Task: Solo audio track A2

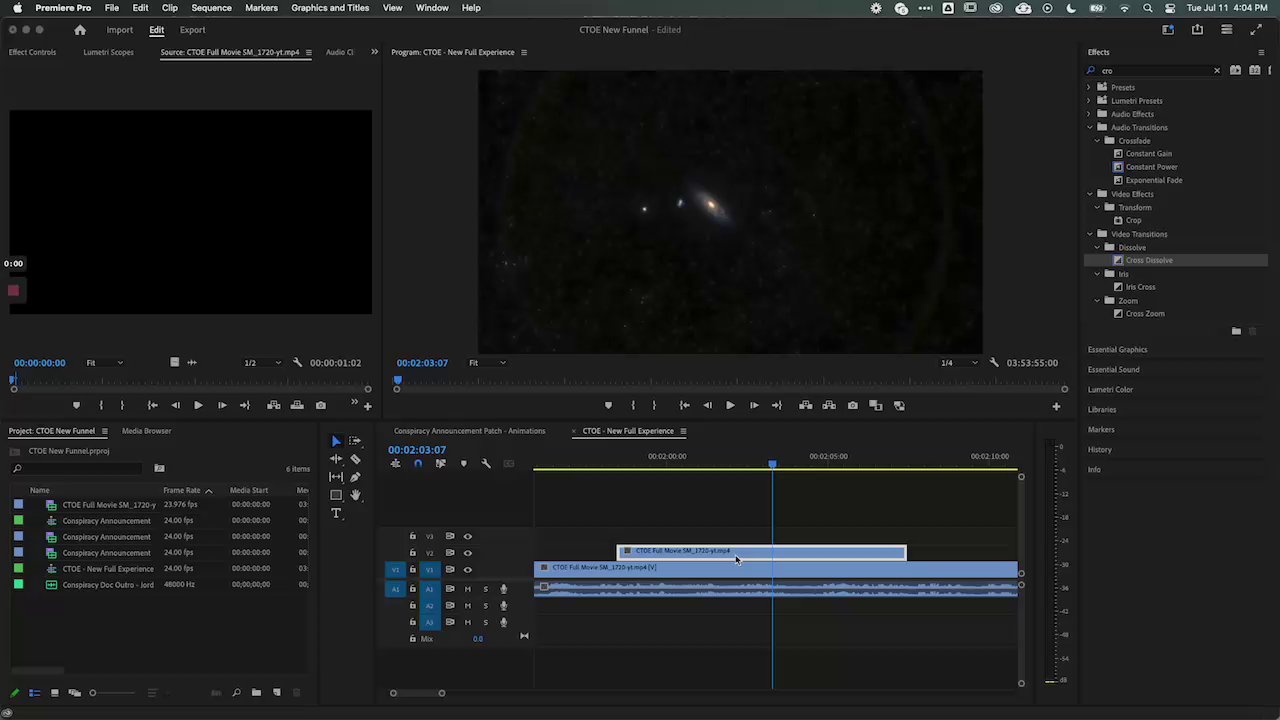Action: click(485, 606)
